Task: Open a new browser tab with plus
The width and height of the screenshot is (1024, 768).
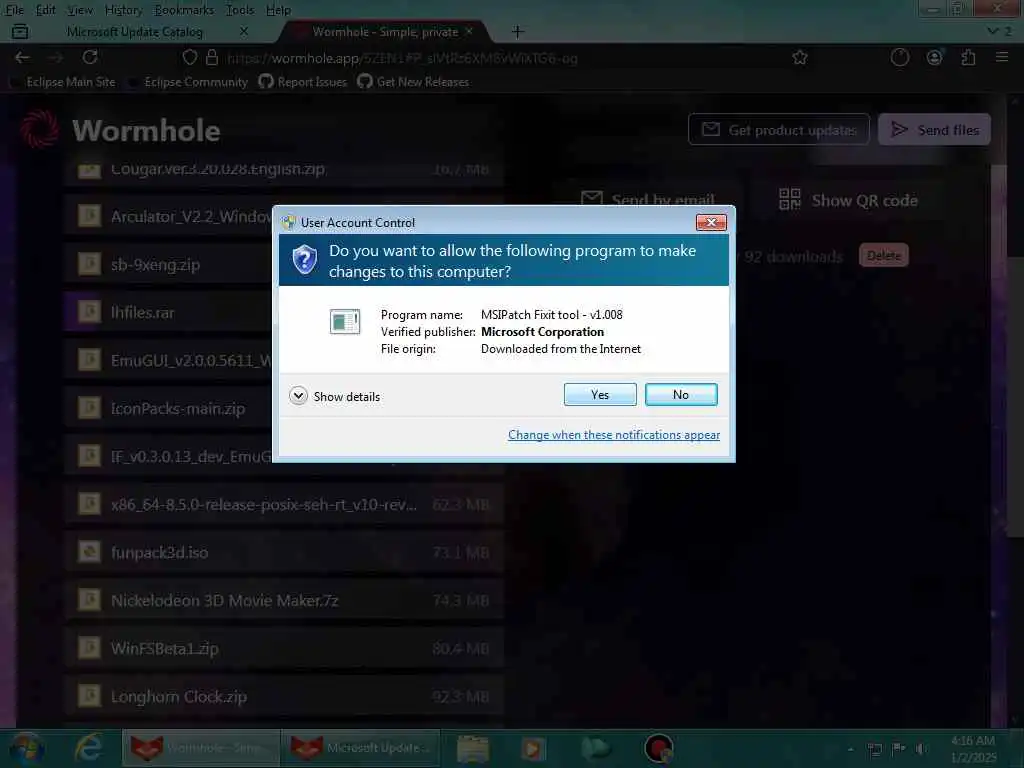Action: tap(517, 31)
